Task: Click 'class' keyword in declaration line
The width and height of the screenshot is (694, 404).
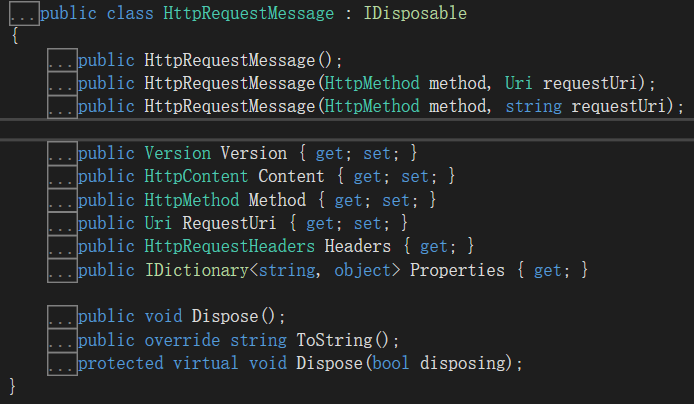Action: coord(130,13)
